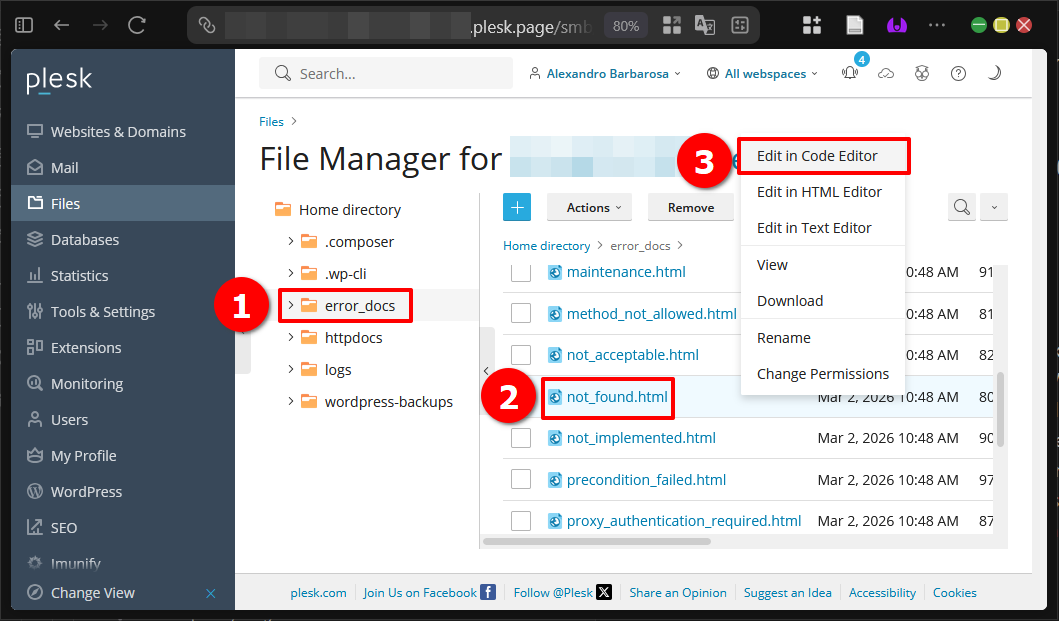Click the browser extensions add icon
This screenshot has width=1059, height=621.
click(811, 26)
